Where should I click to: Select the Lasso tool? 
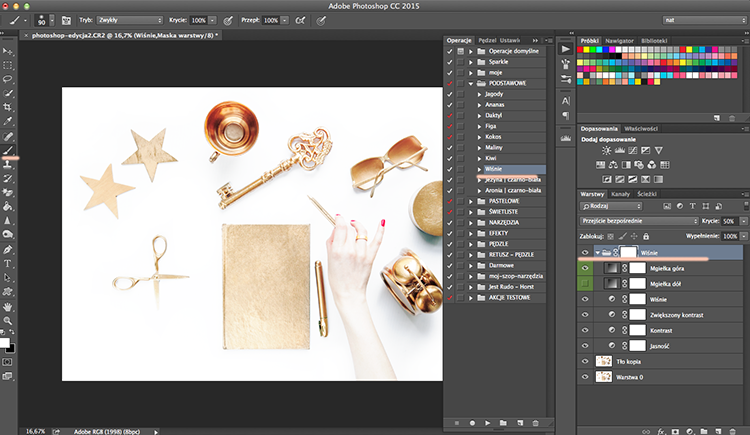[x=8, y=79]
